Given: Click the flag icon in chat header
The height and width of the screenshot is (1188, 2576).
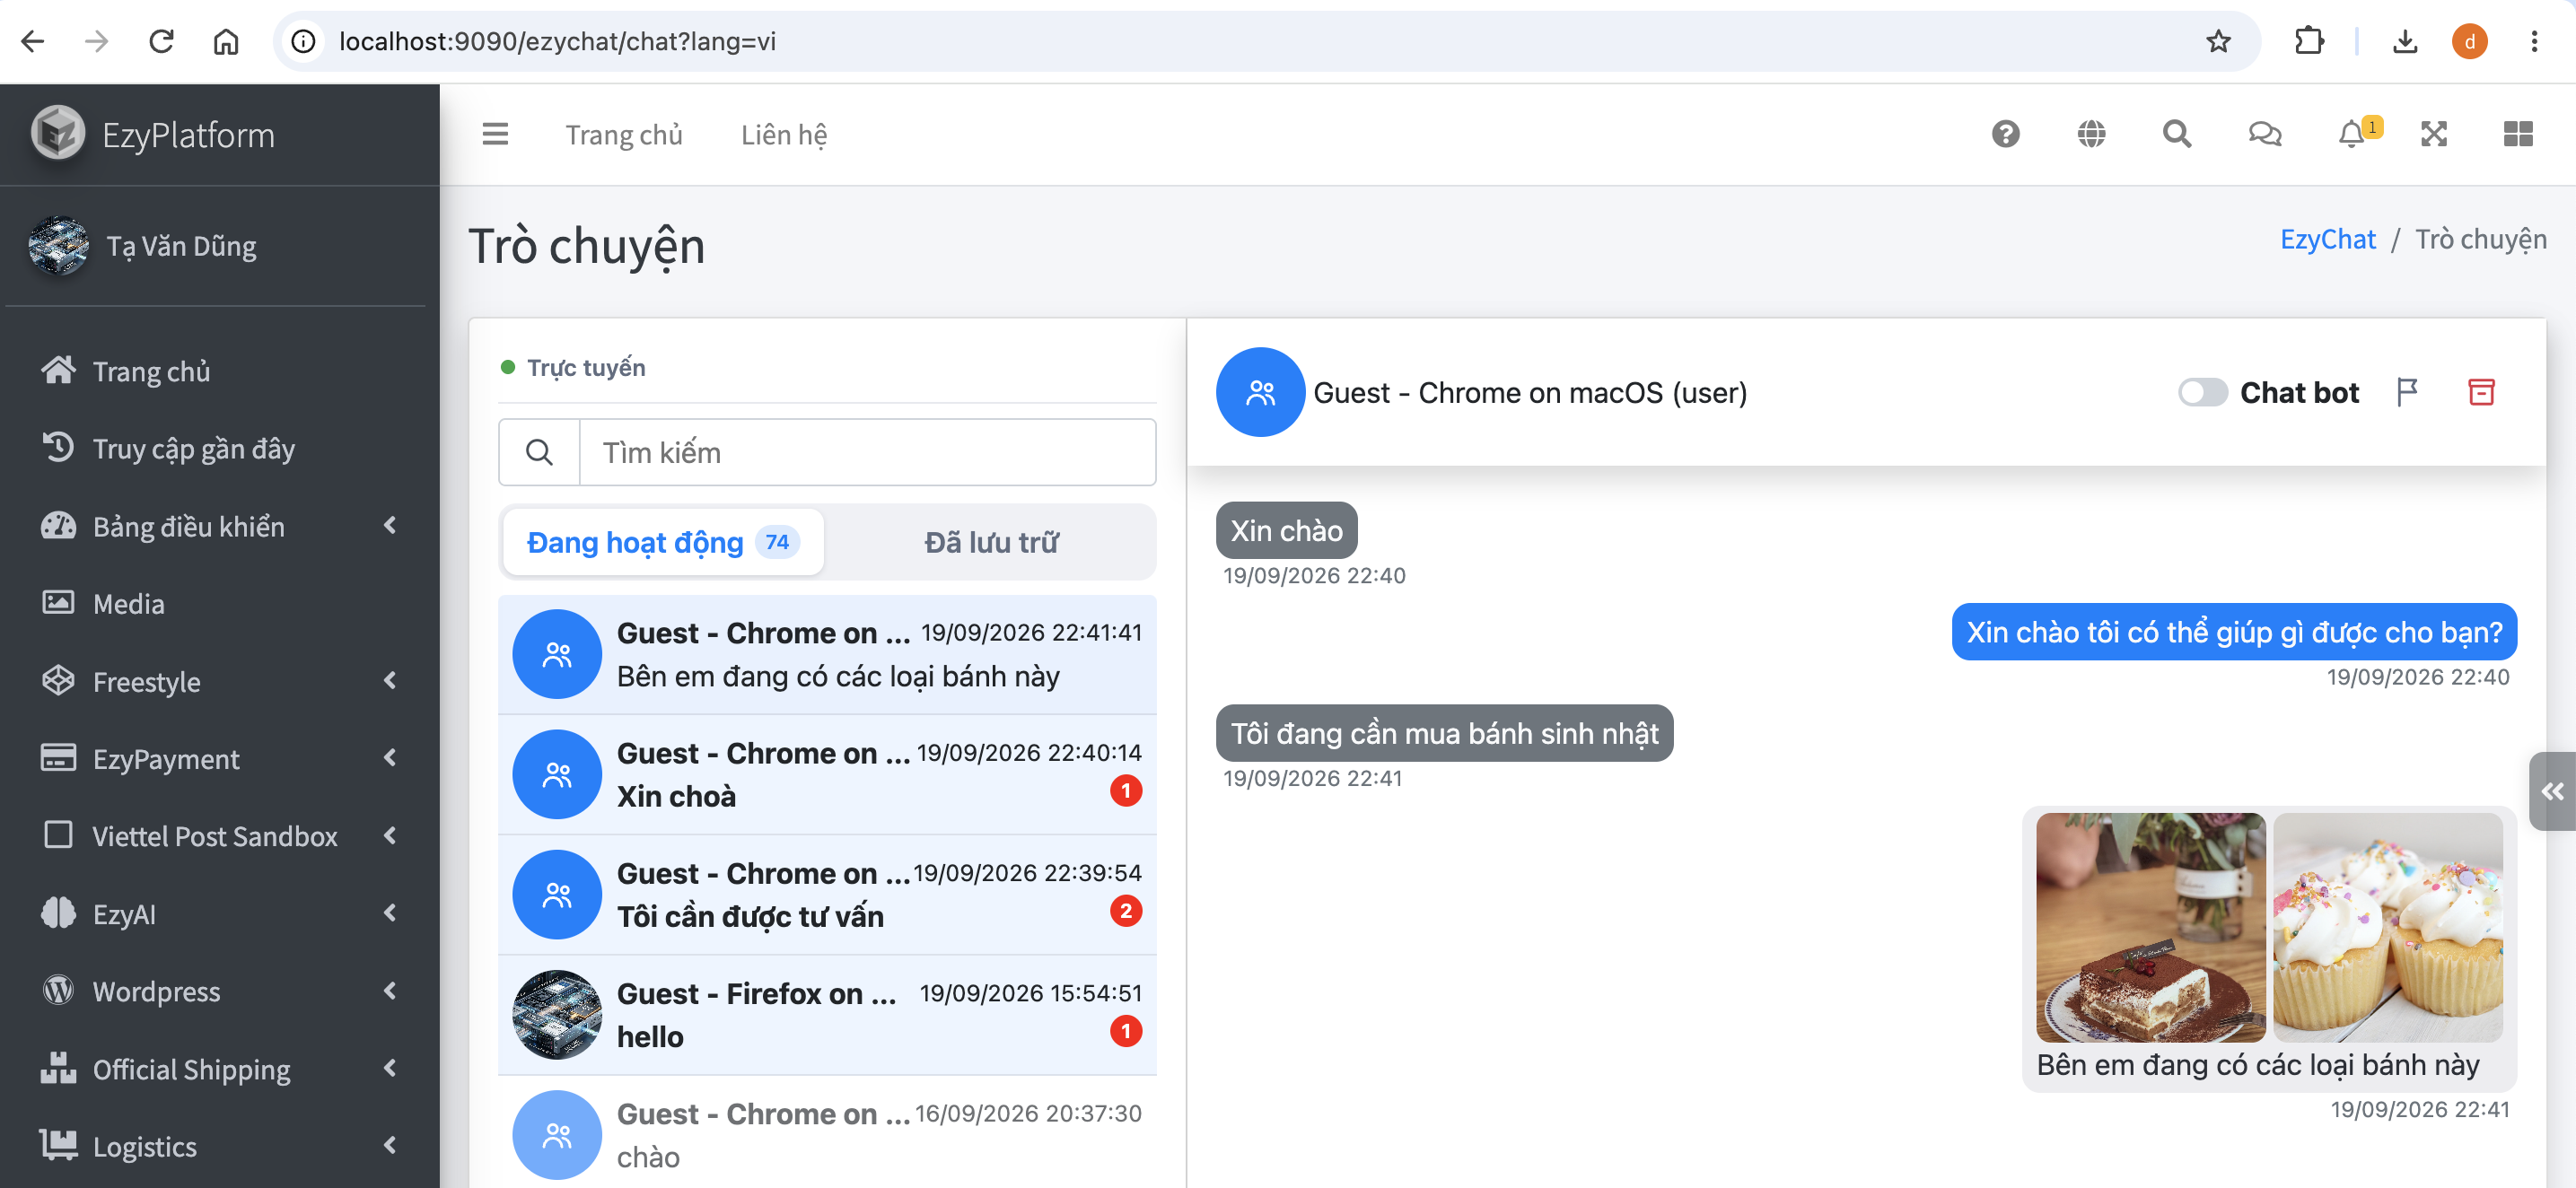Looking at the screenshot, I should coord(2406,392).
